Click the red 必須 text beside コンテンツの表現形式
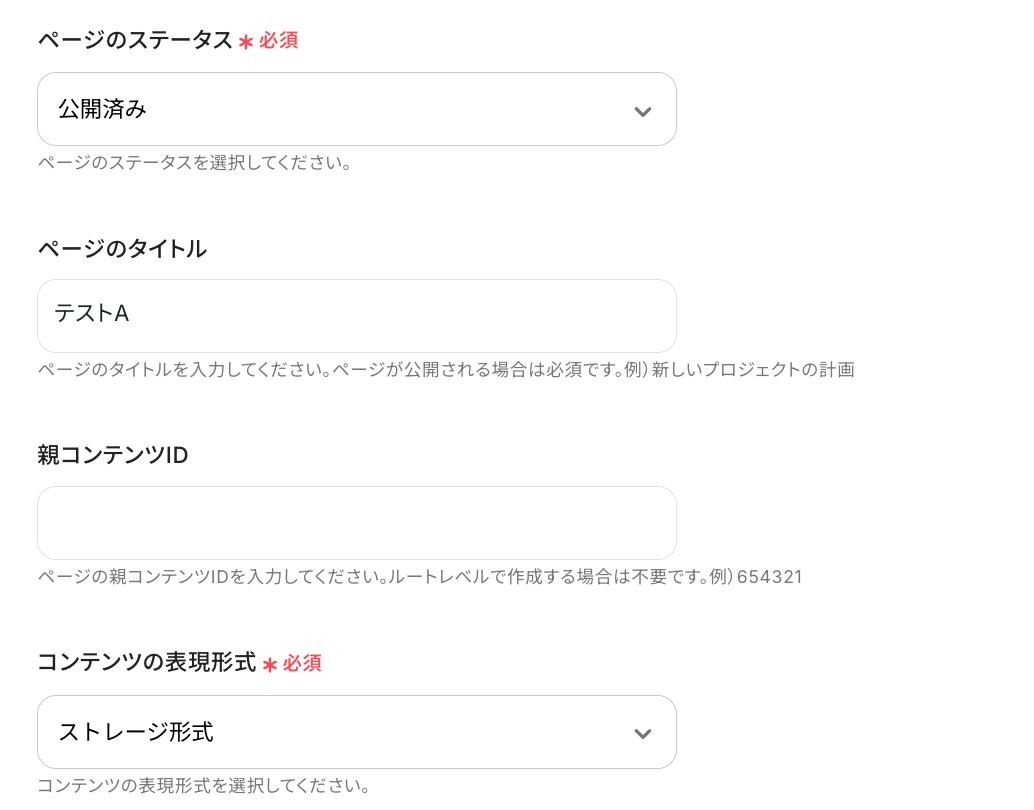1034x810 pixels. click(x=302, y=663)
